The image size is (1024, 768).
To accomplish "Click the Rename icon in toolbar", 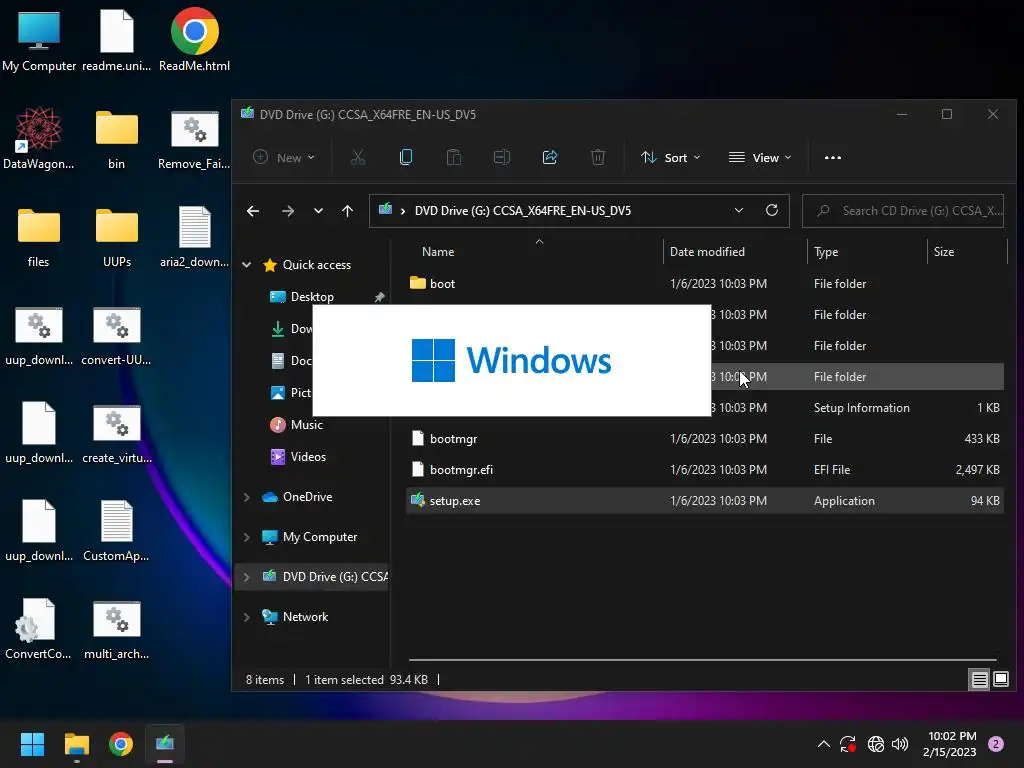I will (502, 157).
